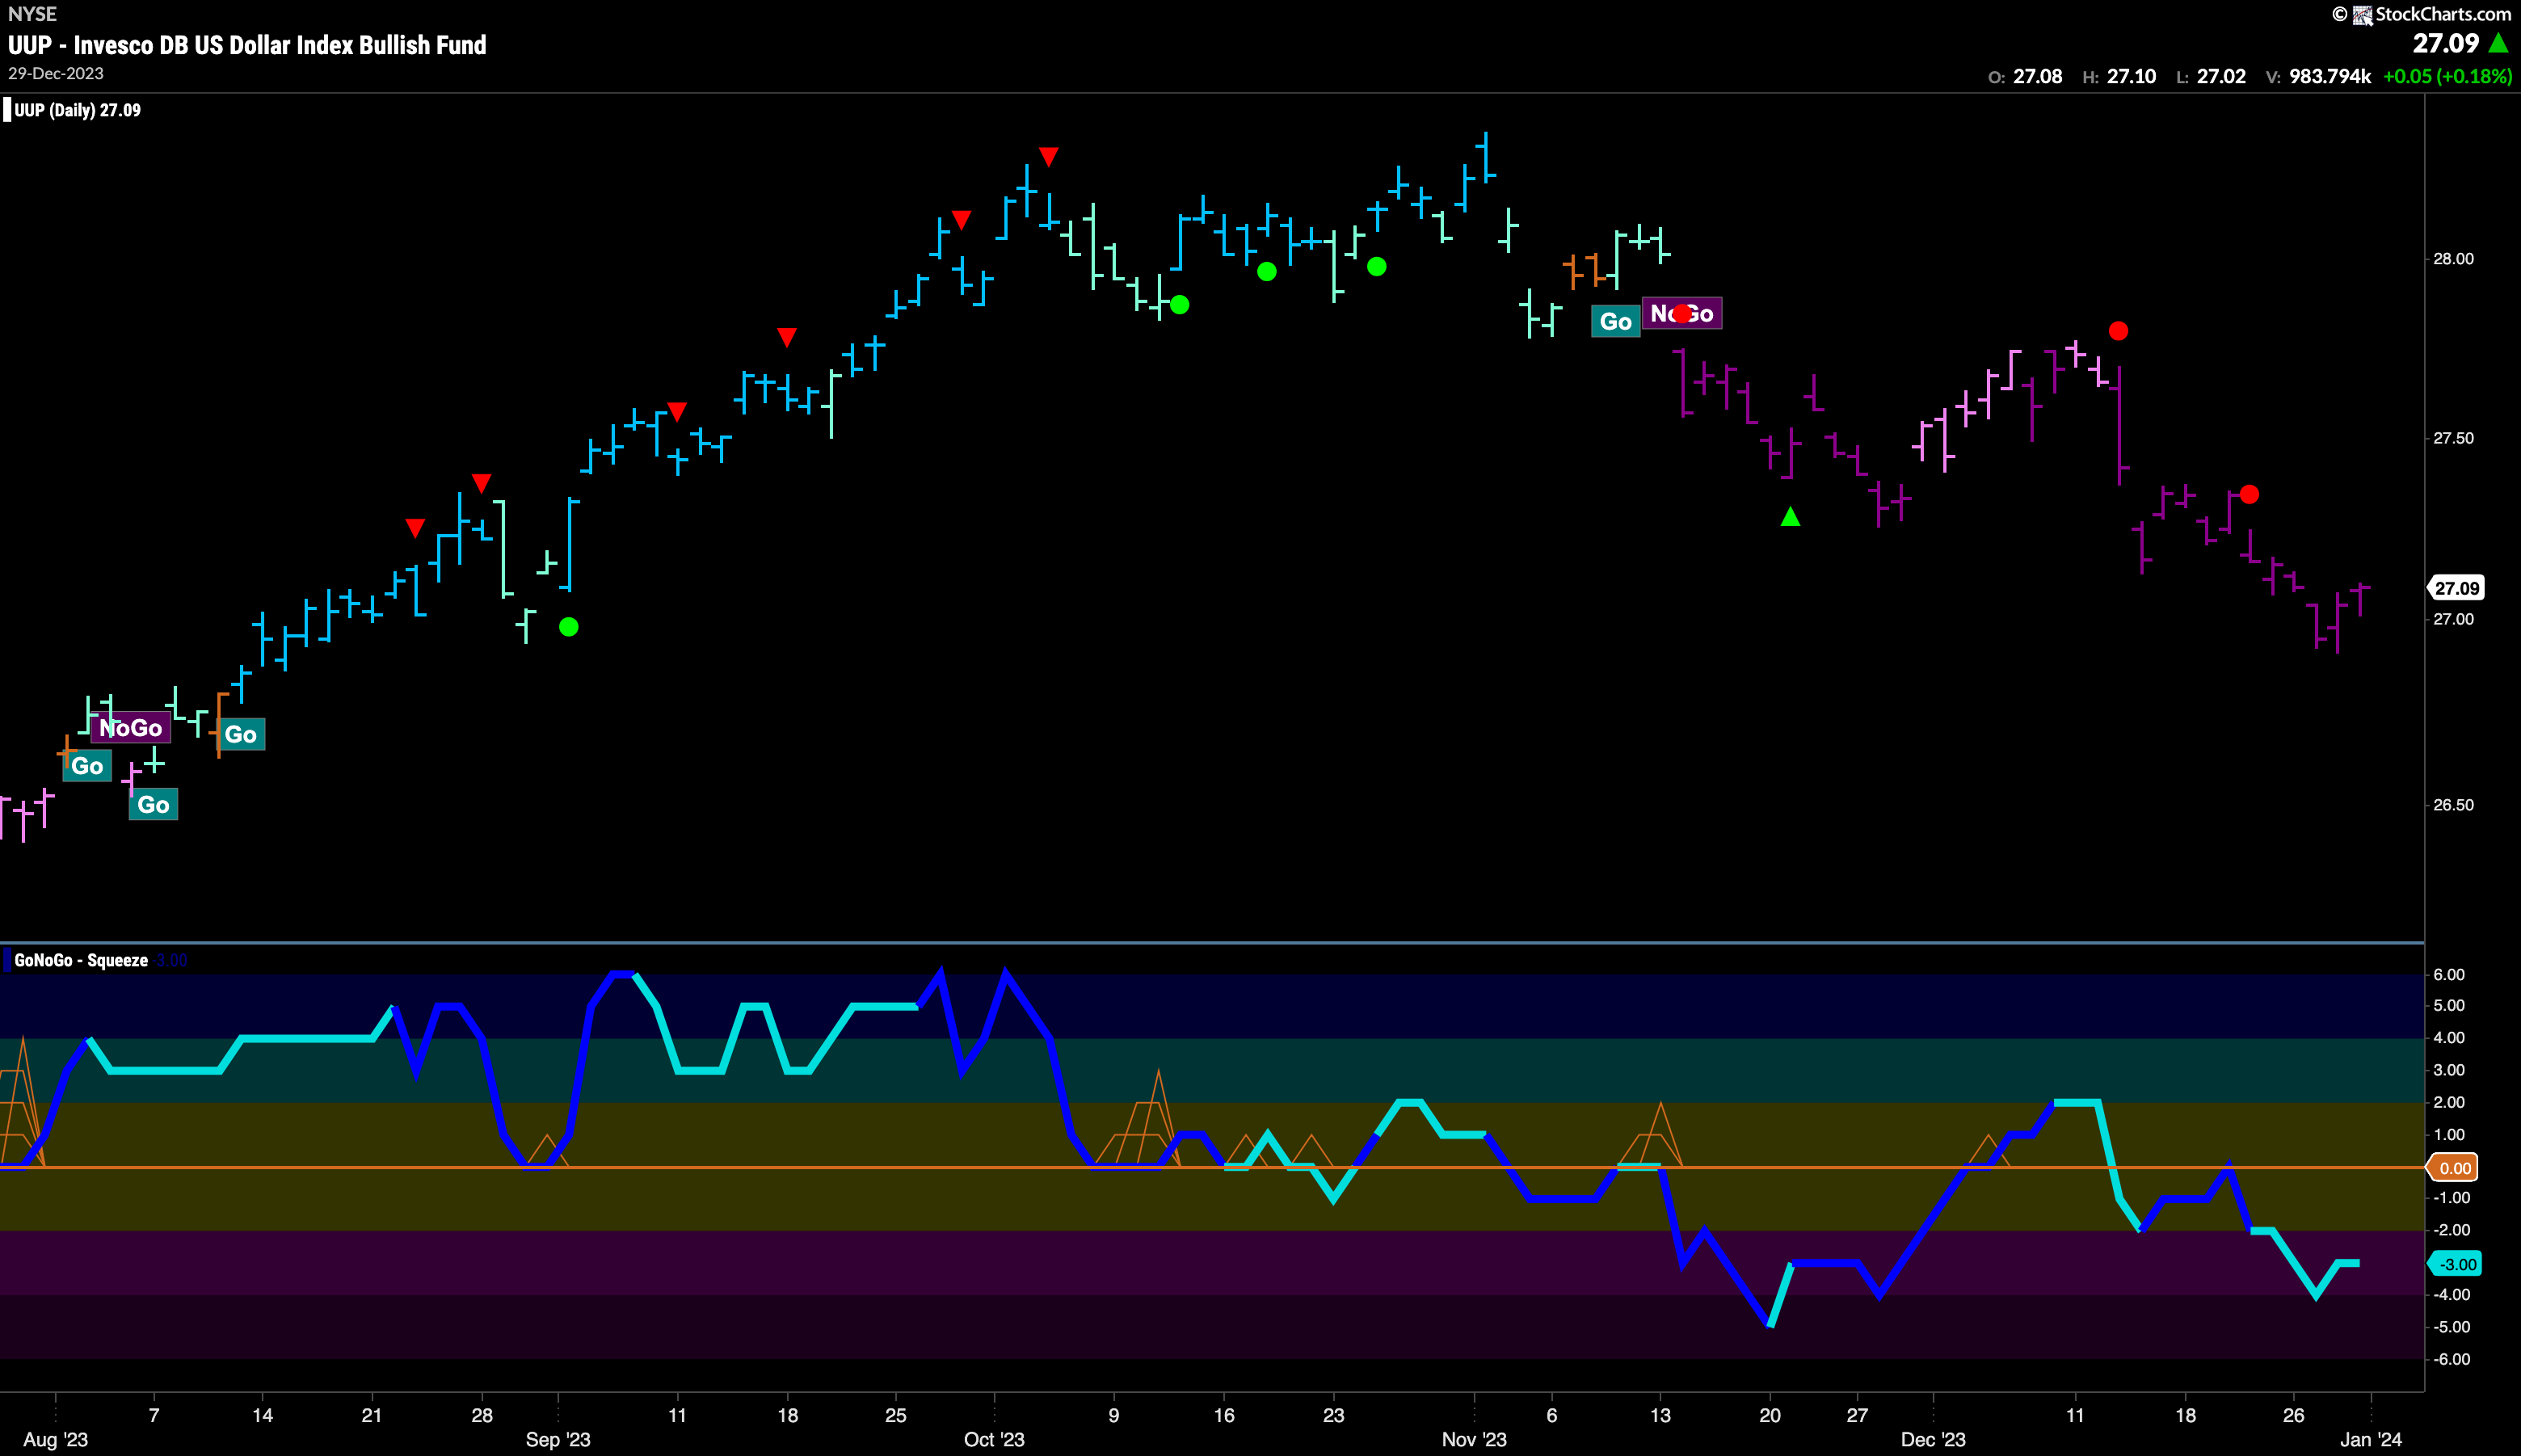
Task: Click the Go label in November
Action: [x=1616, y=321]
